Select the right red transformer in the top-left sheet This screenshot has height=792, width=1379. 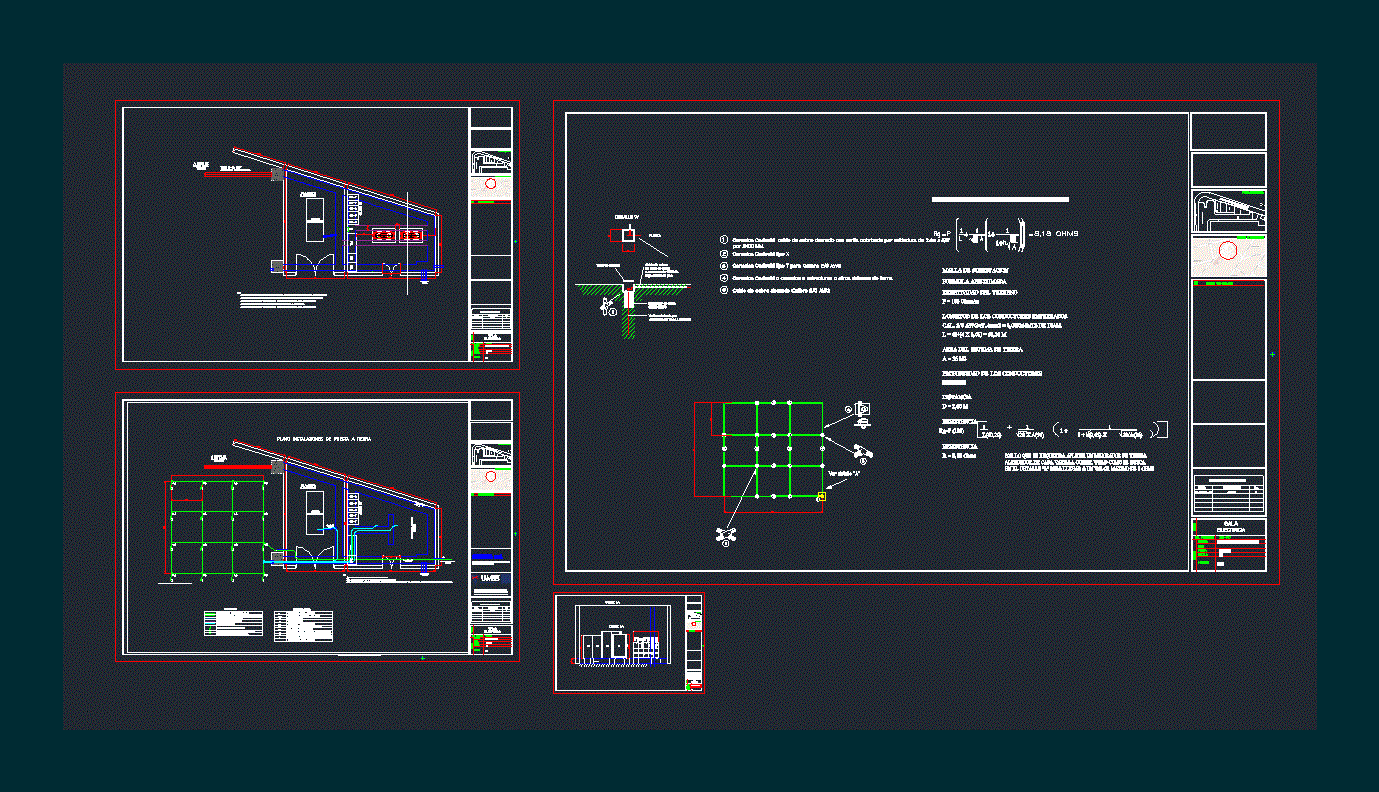pyautogui.click(x=412, y=236)
